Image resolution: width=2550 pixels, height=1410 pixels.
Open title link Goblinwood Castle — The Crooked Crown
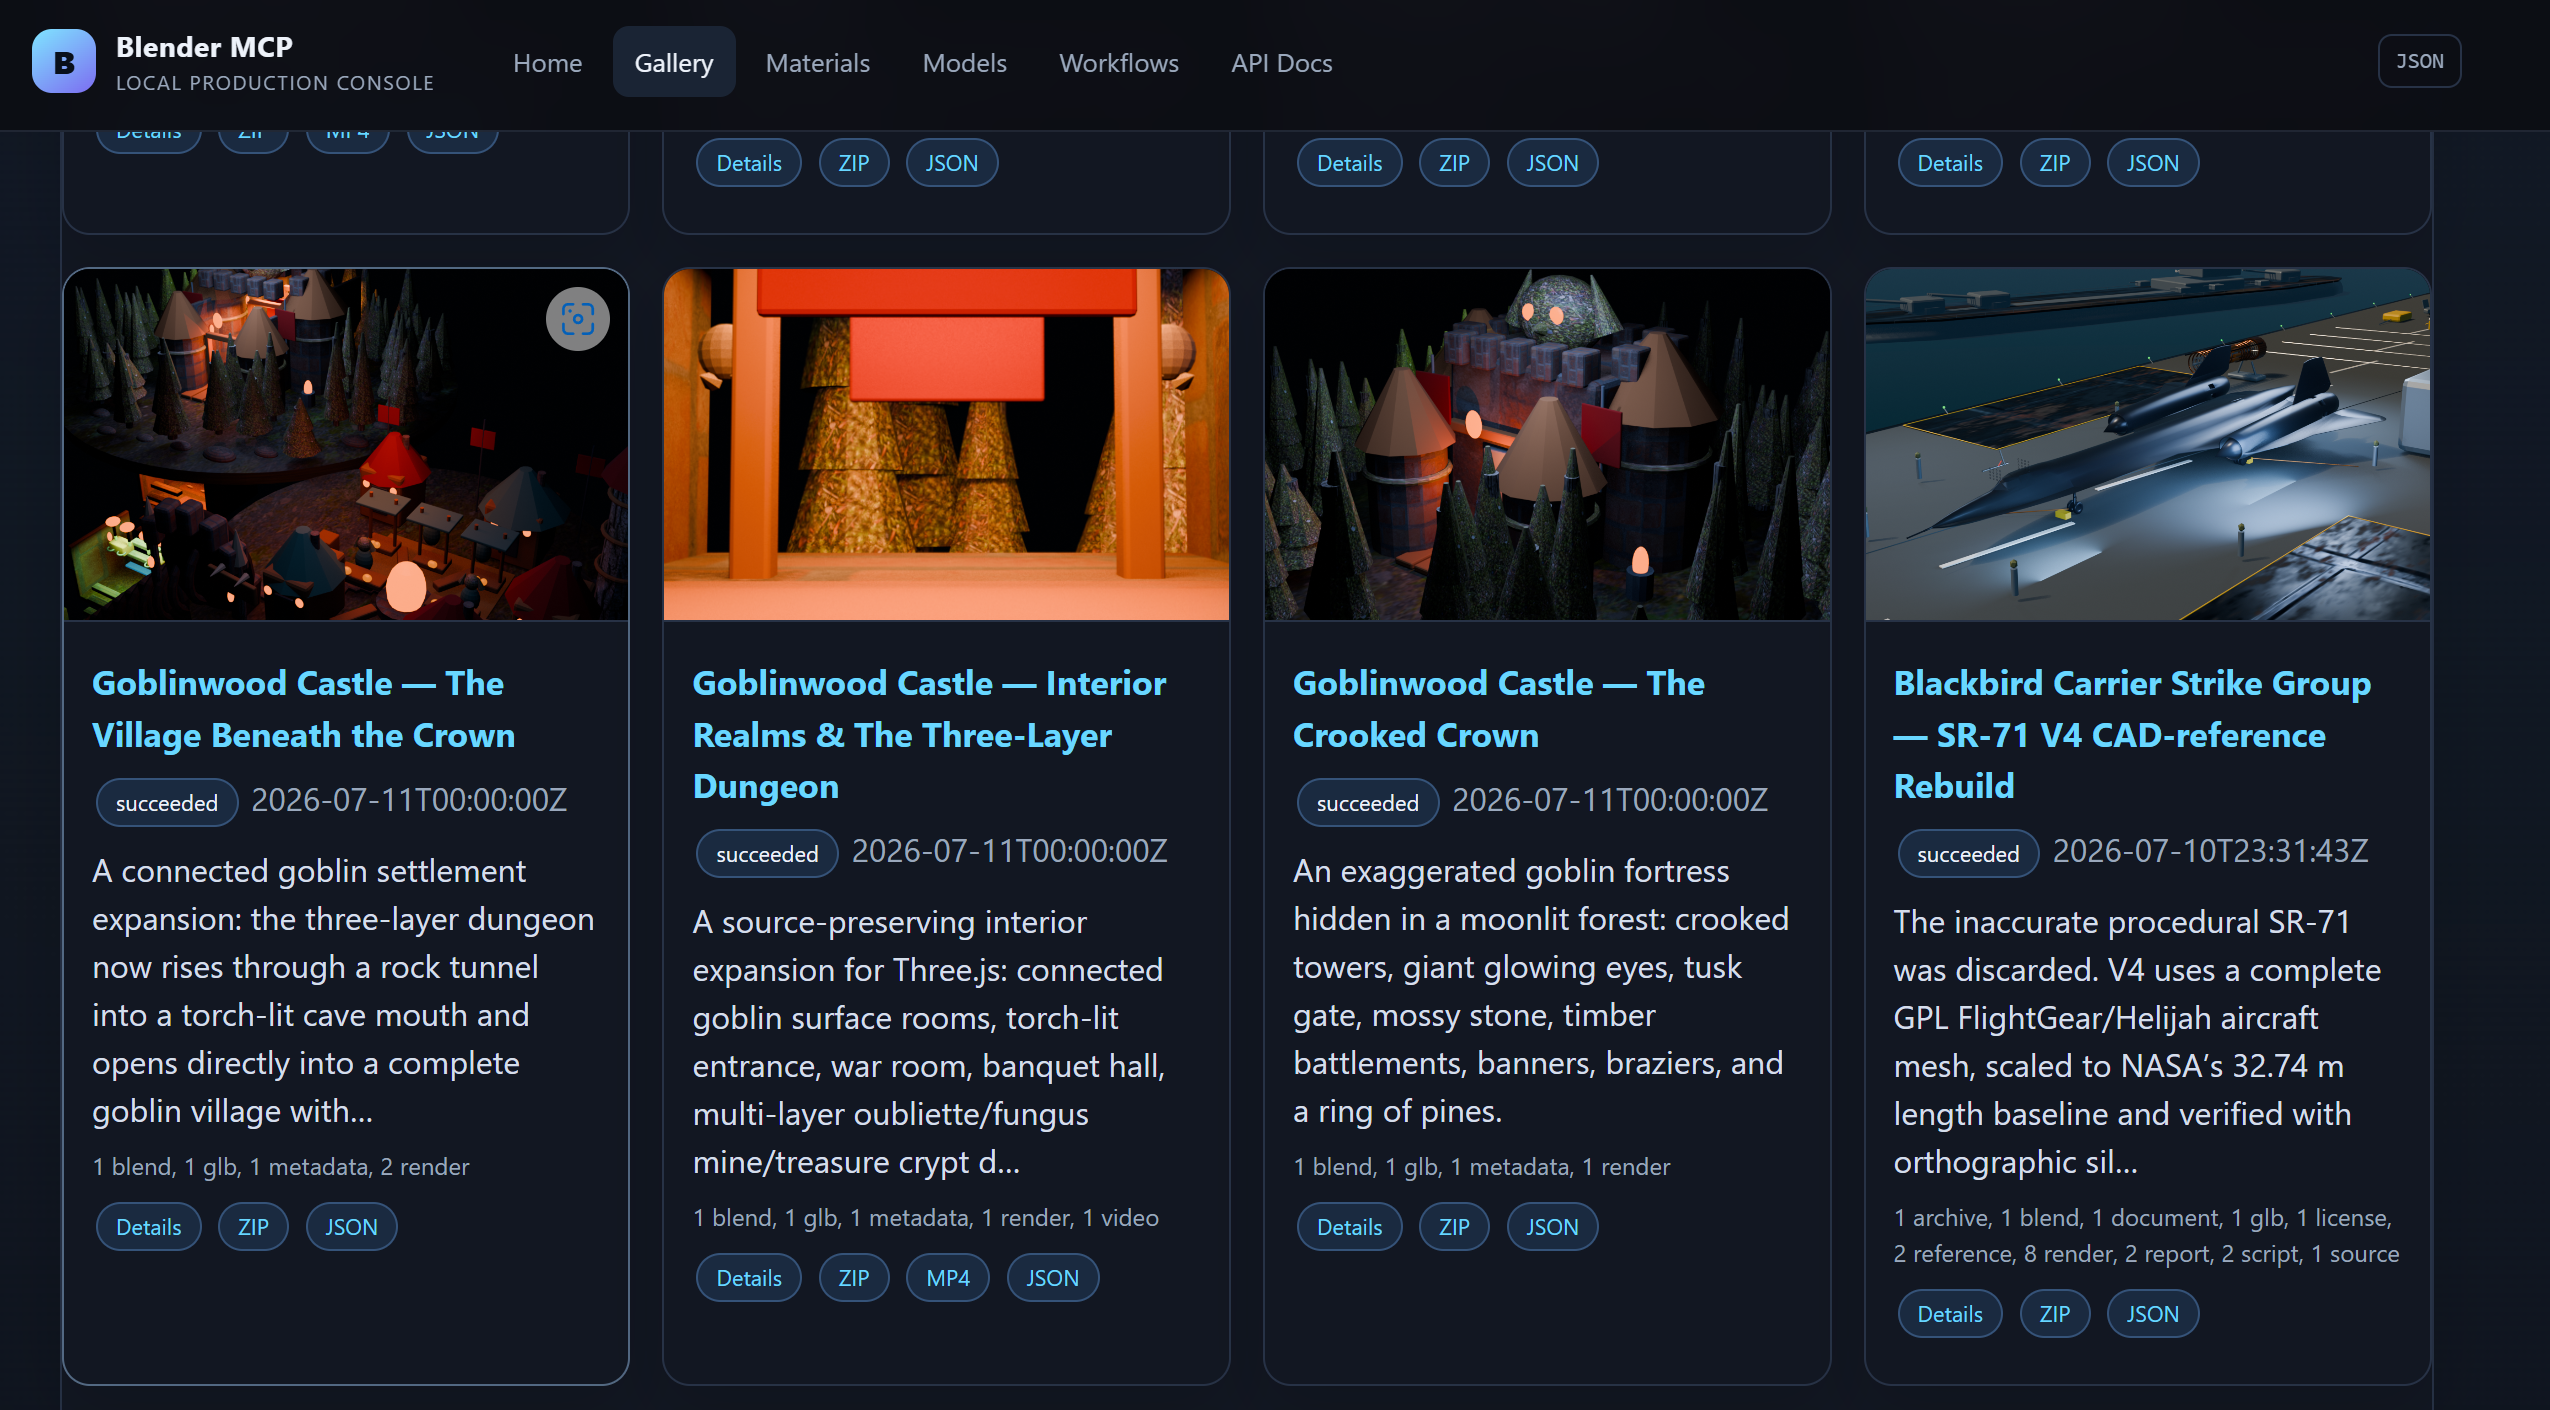coord(1498,709)
